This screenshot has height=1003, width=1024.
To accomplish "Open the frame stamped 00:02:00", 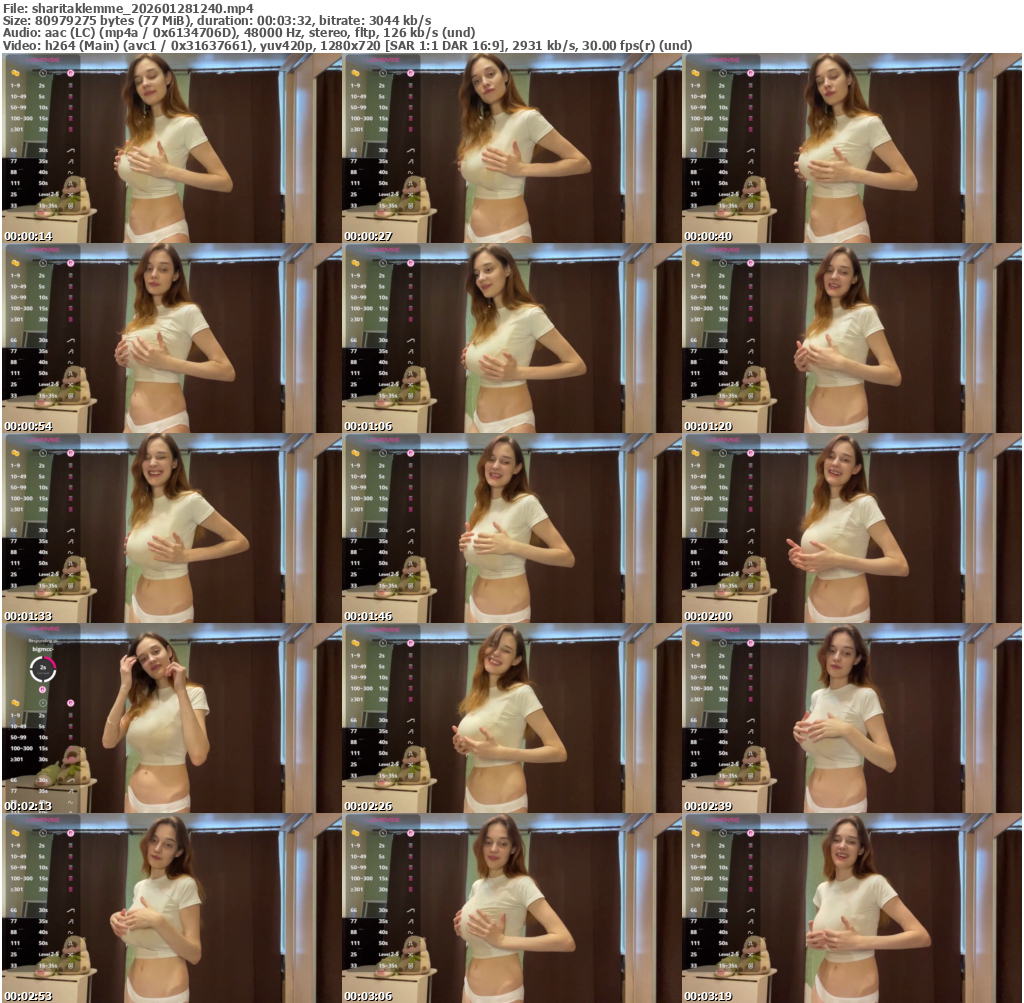I will click(852, 528).
